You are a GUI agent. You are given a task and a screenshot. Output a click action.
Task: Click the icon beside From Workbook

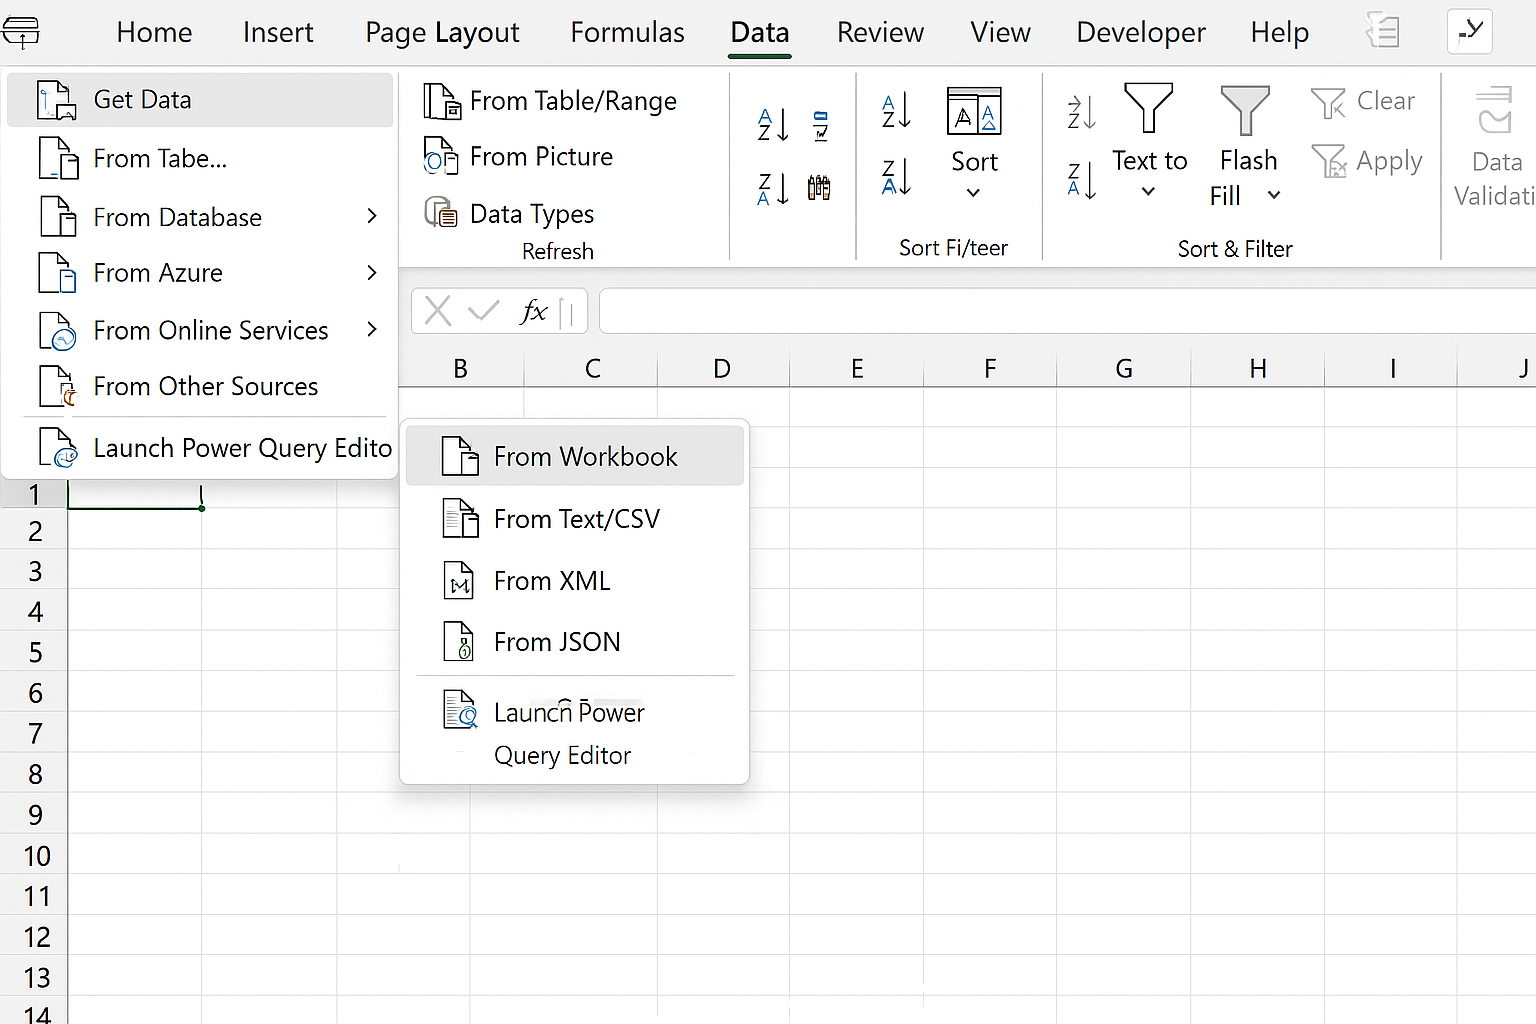pyautogui.click(x=460, y=456)
